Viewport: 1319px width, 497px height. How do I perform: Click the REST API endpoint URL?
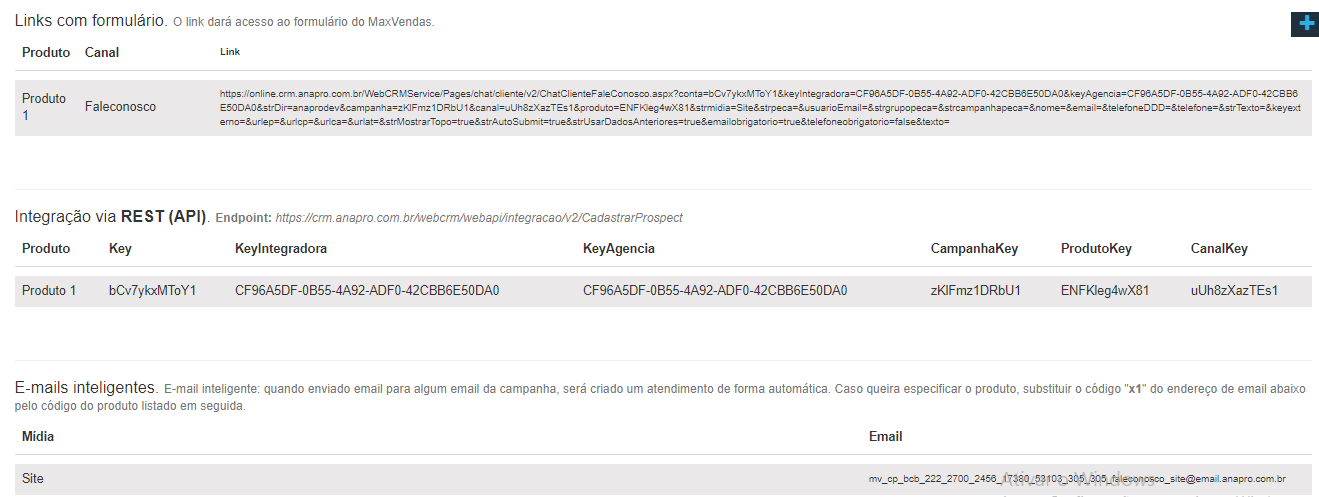pyautogui.click(x=478, y=217)
